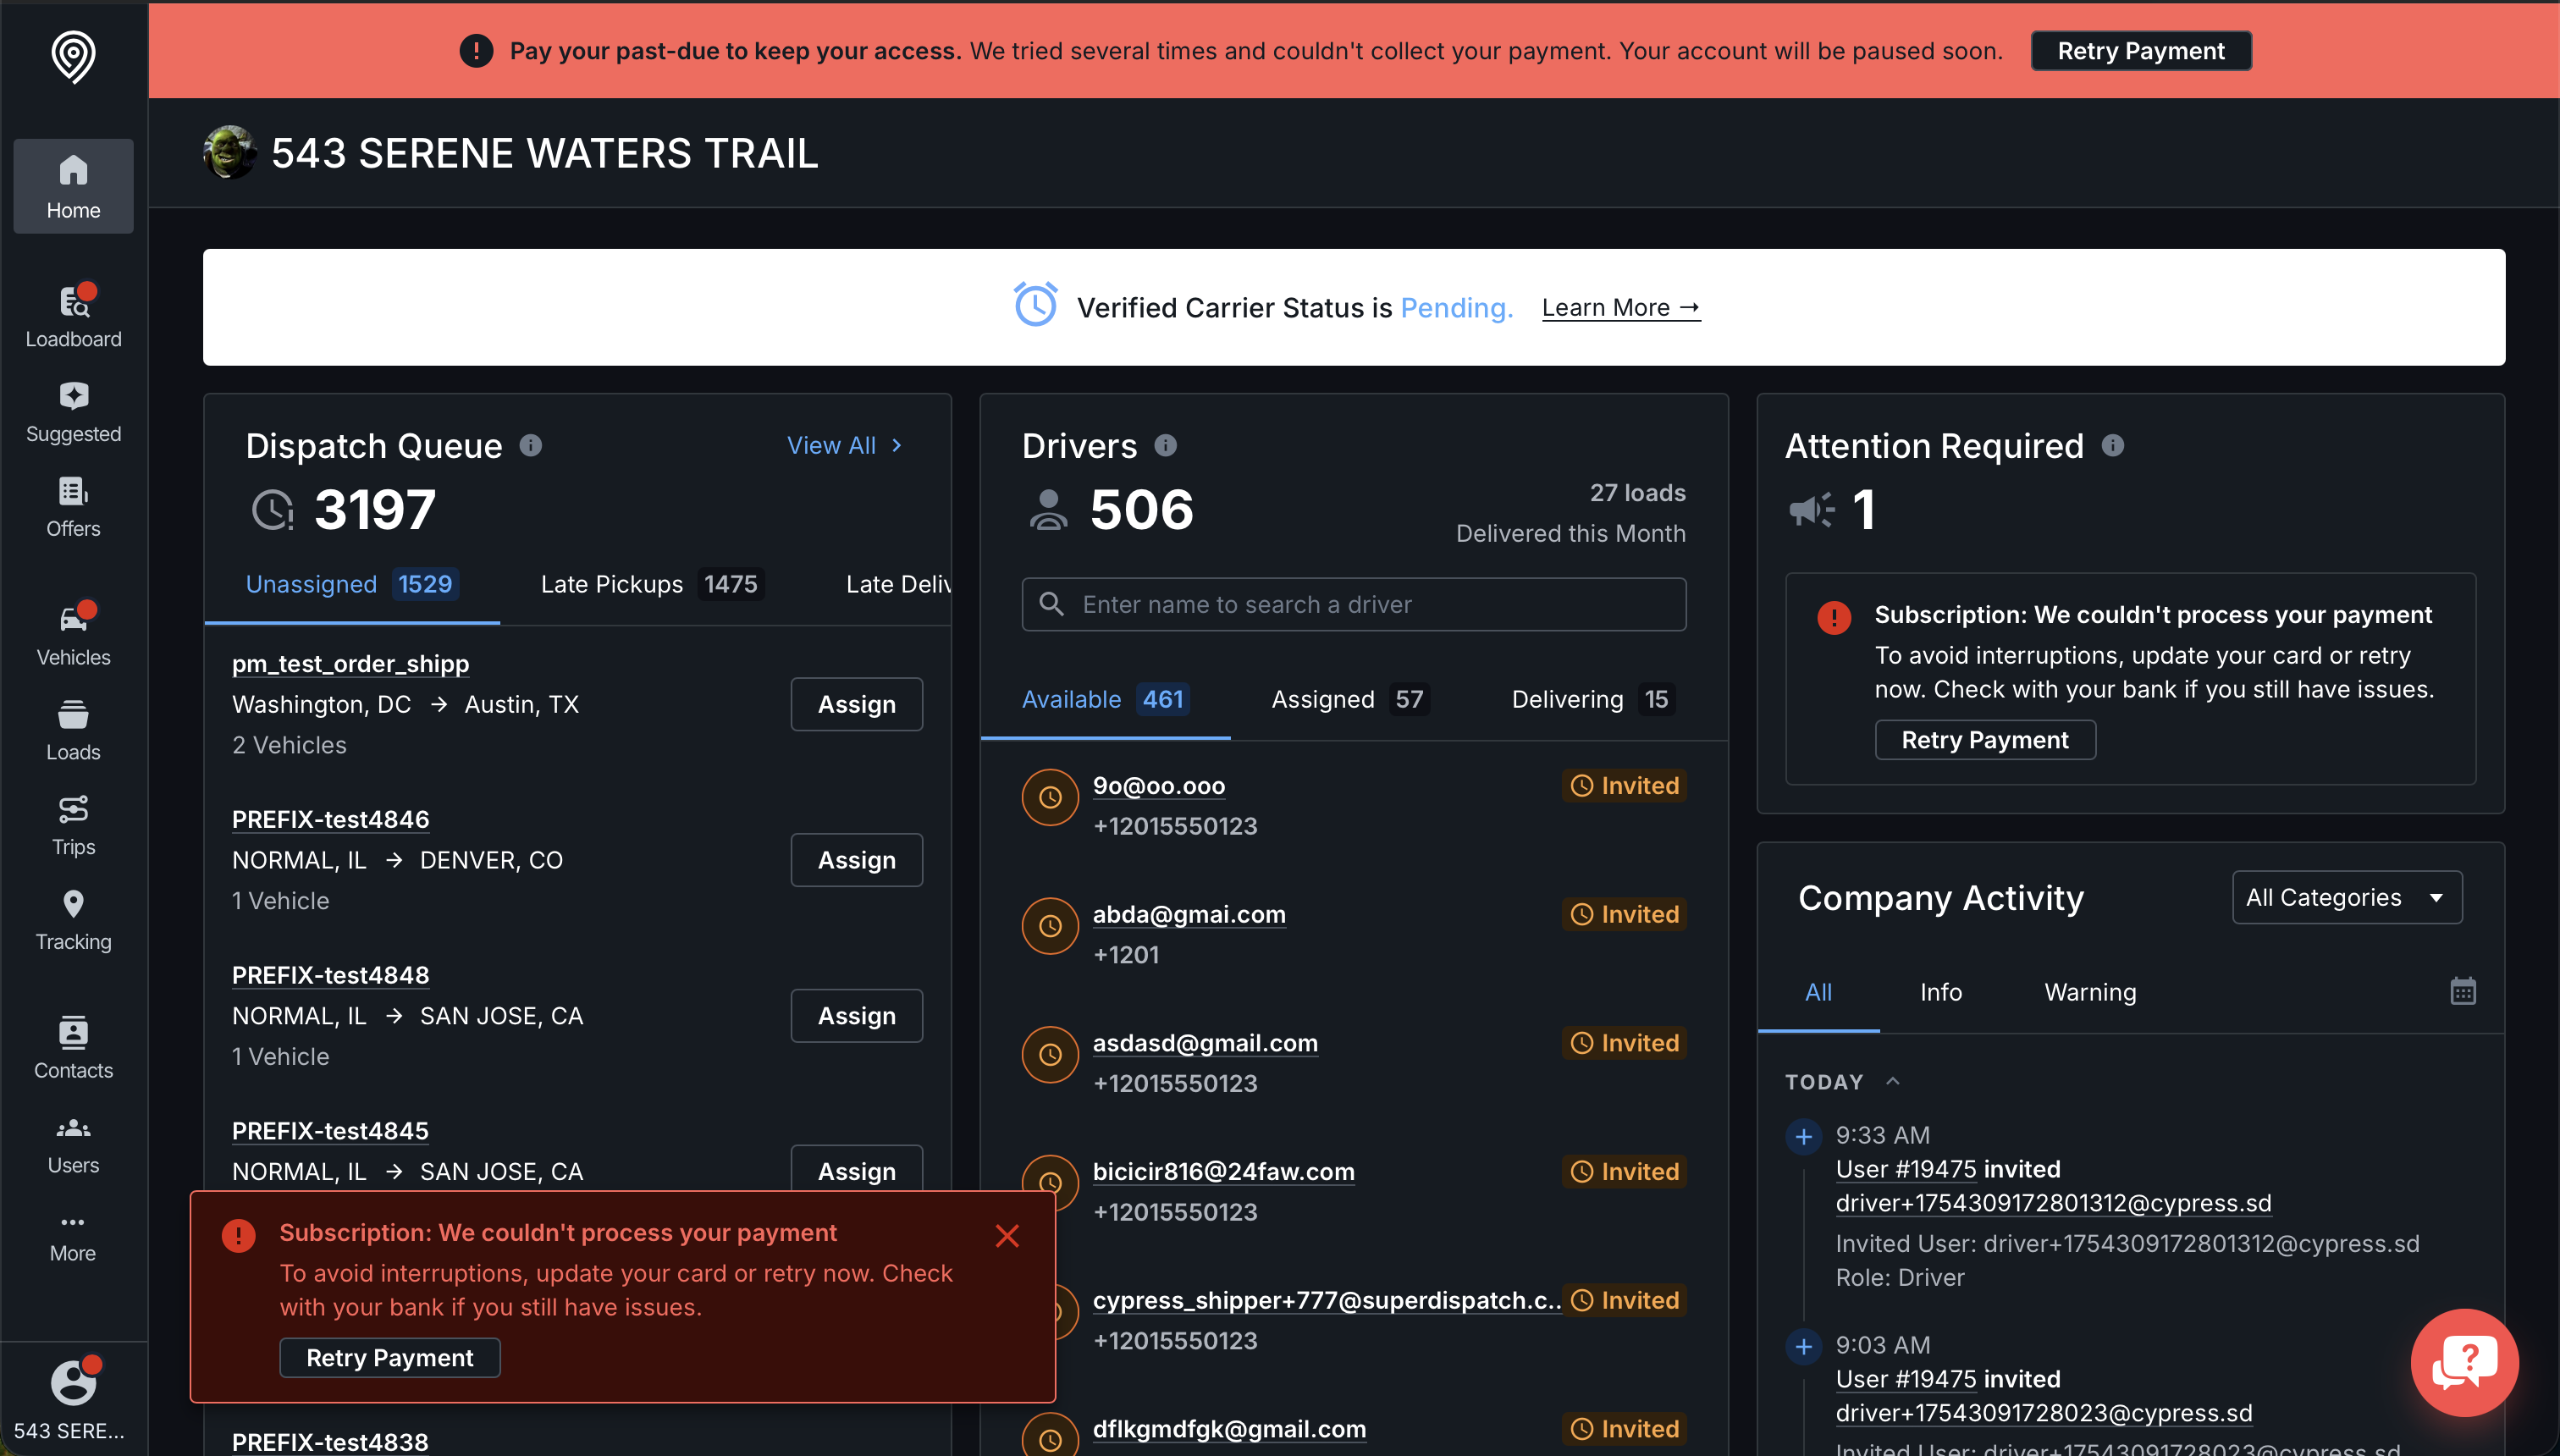Focus the driver name search field

[x=1354, y=604]
